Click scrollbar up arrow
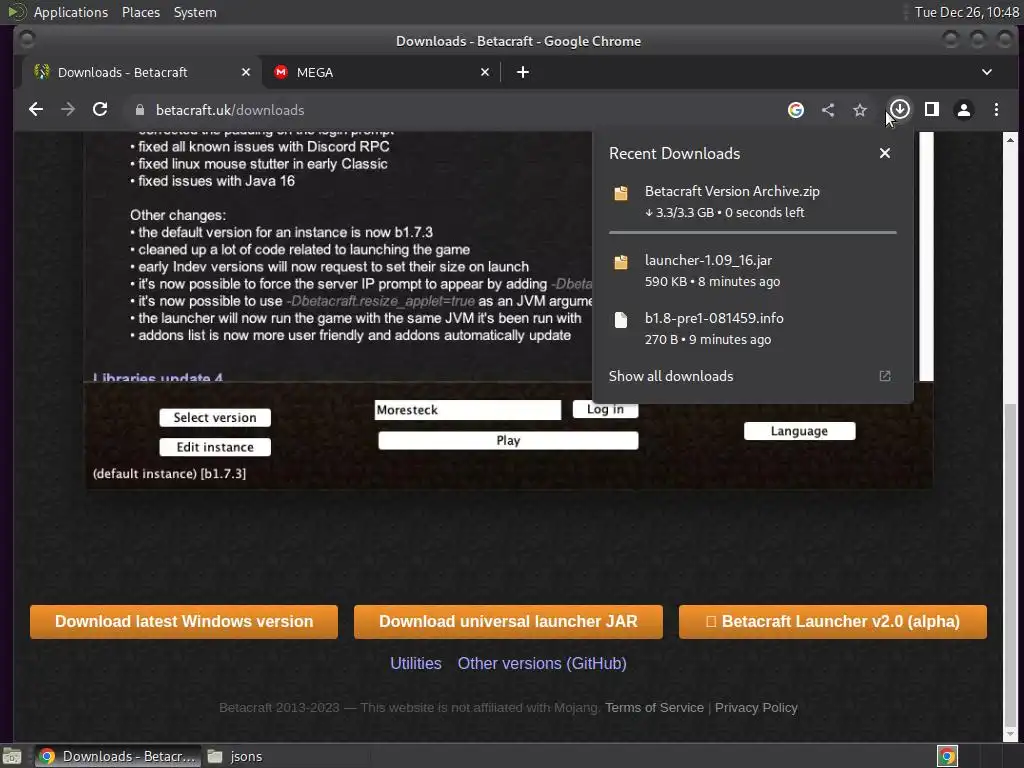The width and height of the screenshot is (1024, 768). click(x=1010, y=140)
